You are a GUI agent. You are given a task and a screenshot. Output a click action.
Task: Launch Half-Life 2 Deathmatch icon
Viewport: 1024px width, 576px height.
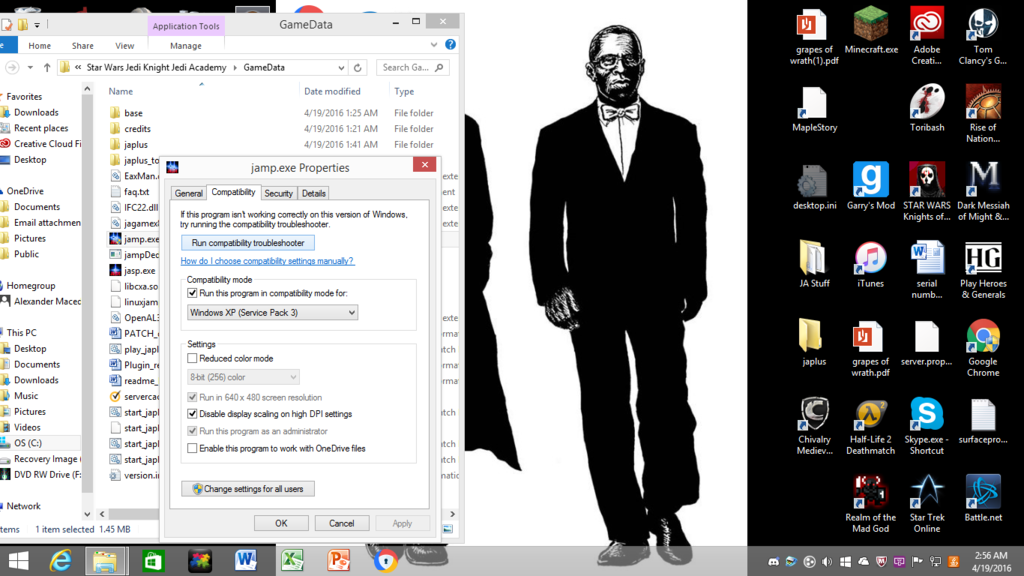coord(871,426)
